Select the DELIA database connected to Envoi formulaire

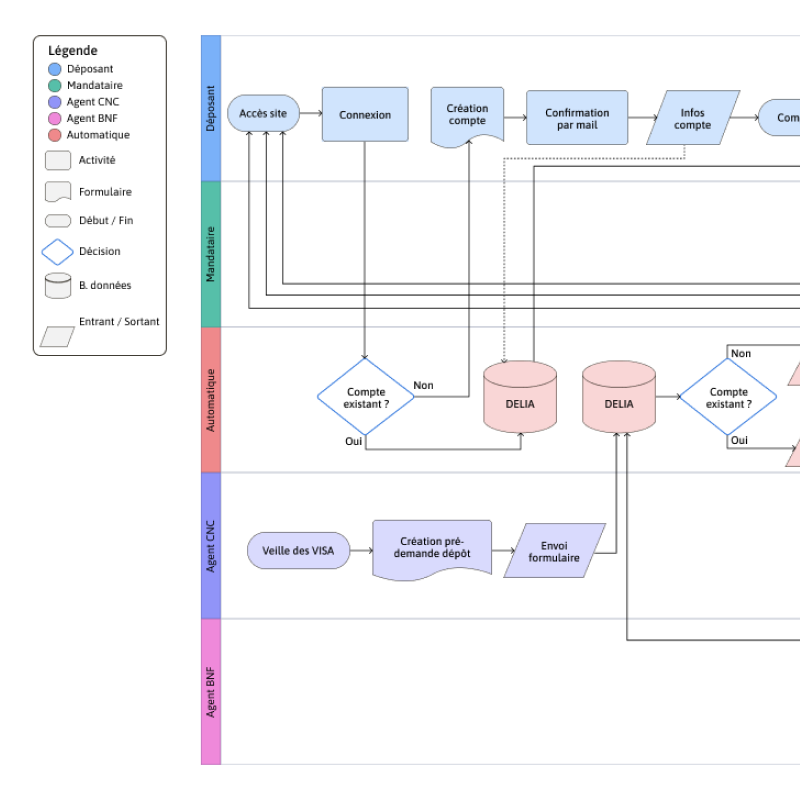(619, 397)
